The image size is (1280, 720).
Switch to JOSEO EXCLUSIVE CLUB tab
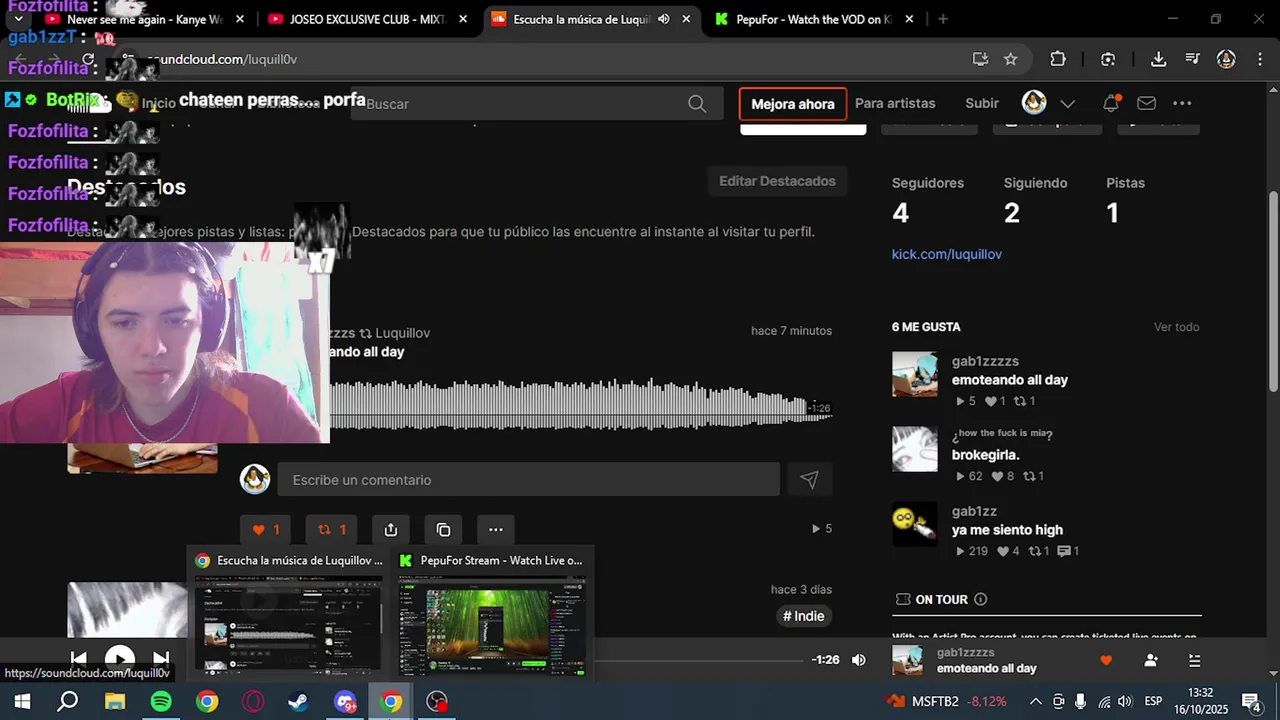pyautogui.click(x=367, y=19)
